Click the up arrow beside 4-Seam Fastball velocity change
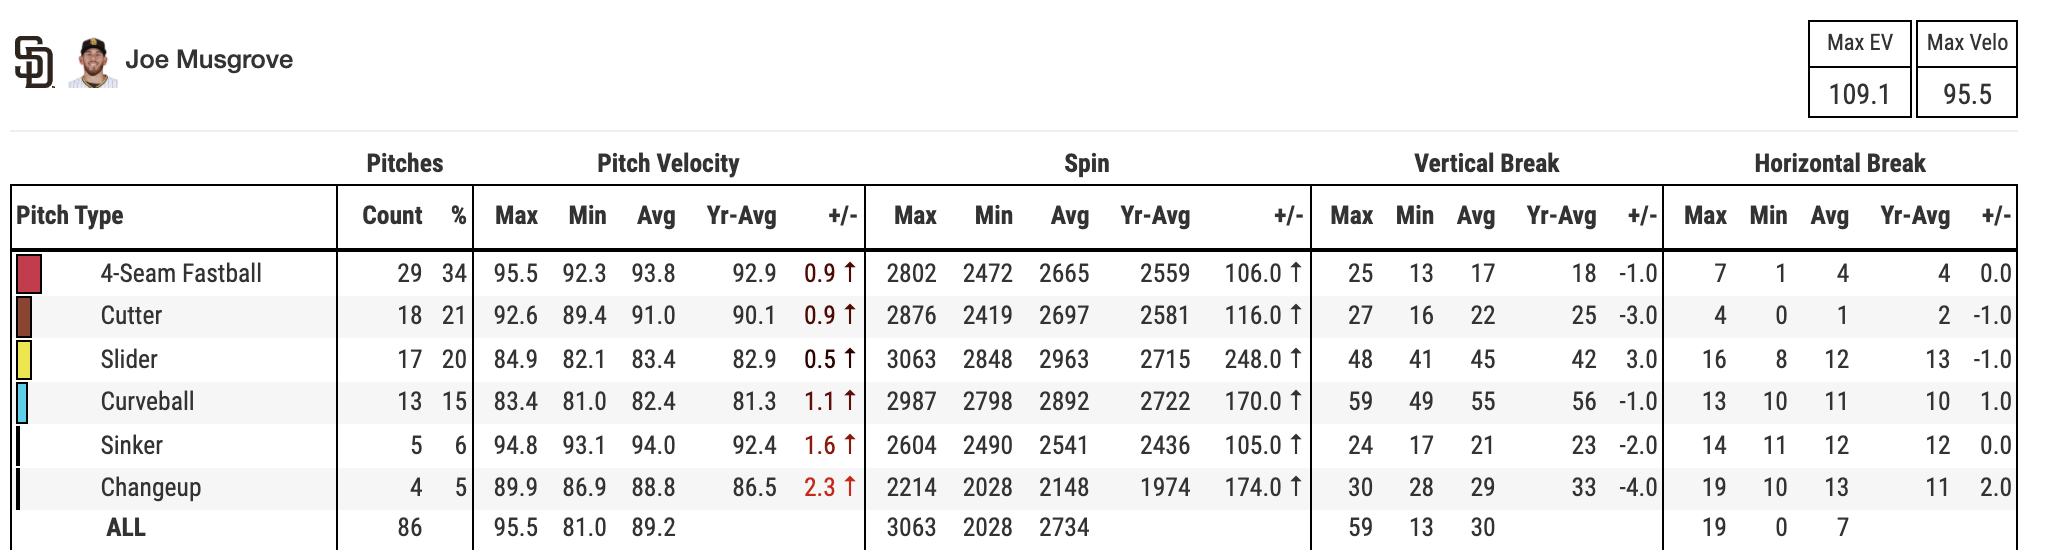This screenshot has width=2046, height=560. [850, 272]
